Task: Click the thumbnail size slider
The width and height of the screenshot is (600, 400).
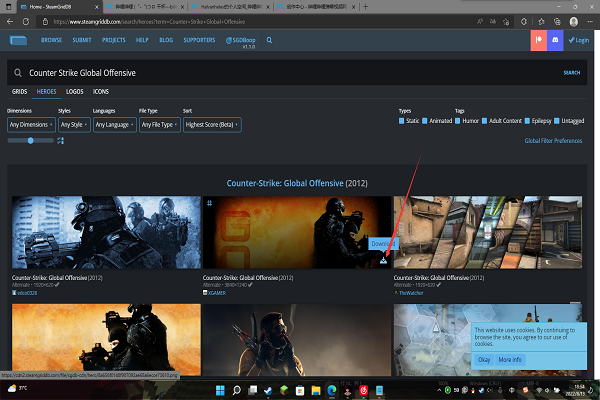Action: coord(31,141)
